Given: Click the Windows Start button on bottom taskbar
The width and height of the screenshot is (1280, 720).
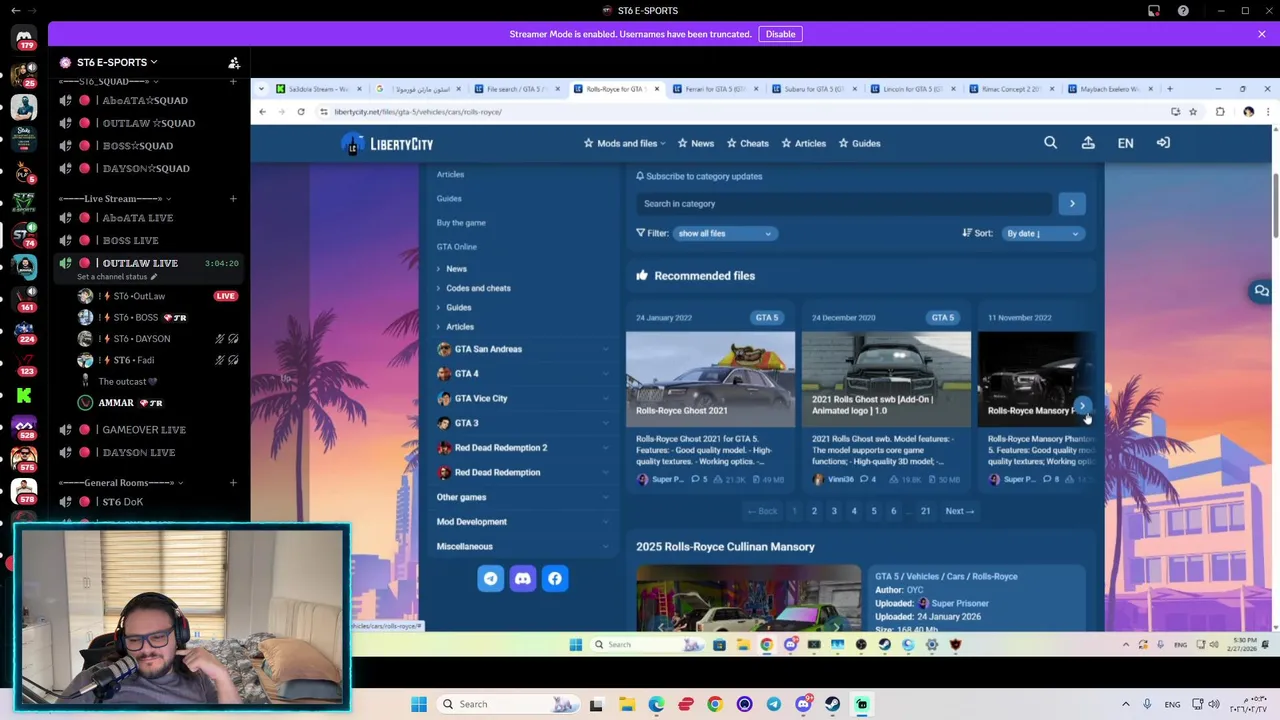Looking at the screenshot, I should pyautogui.click(x=419, y=704).
